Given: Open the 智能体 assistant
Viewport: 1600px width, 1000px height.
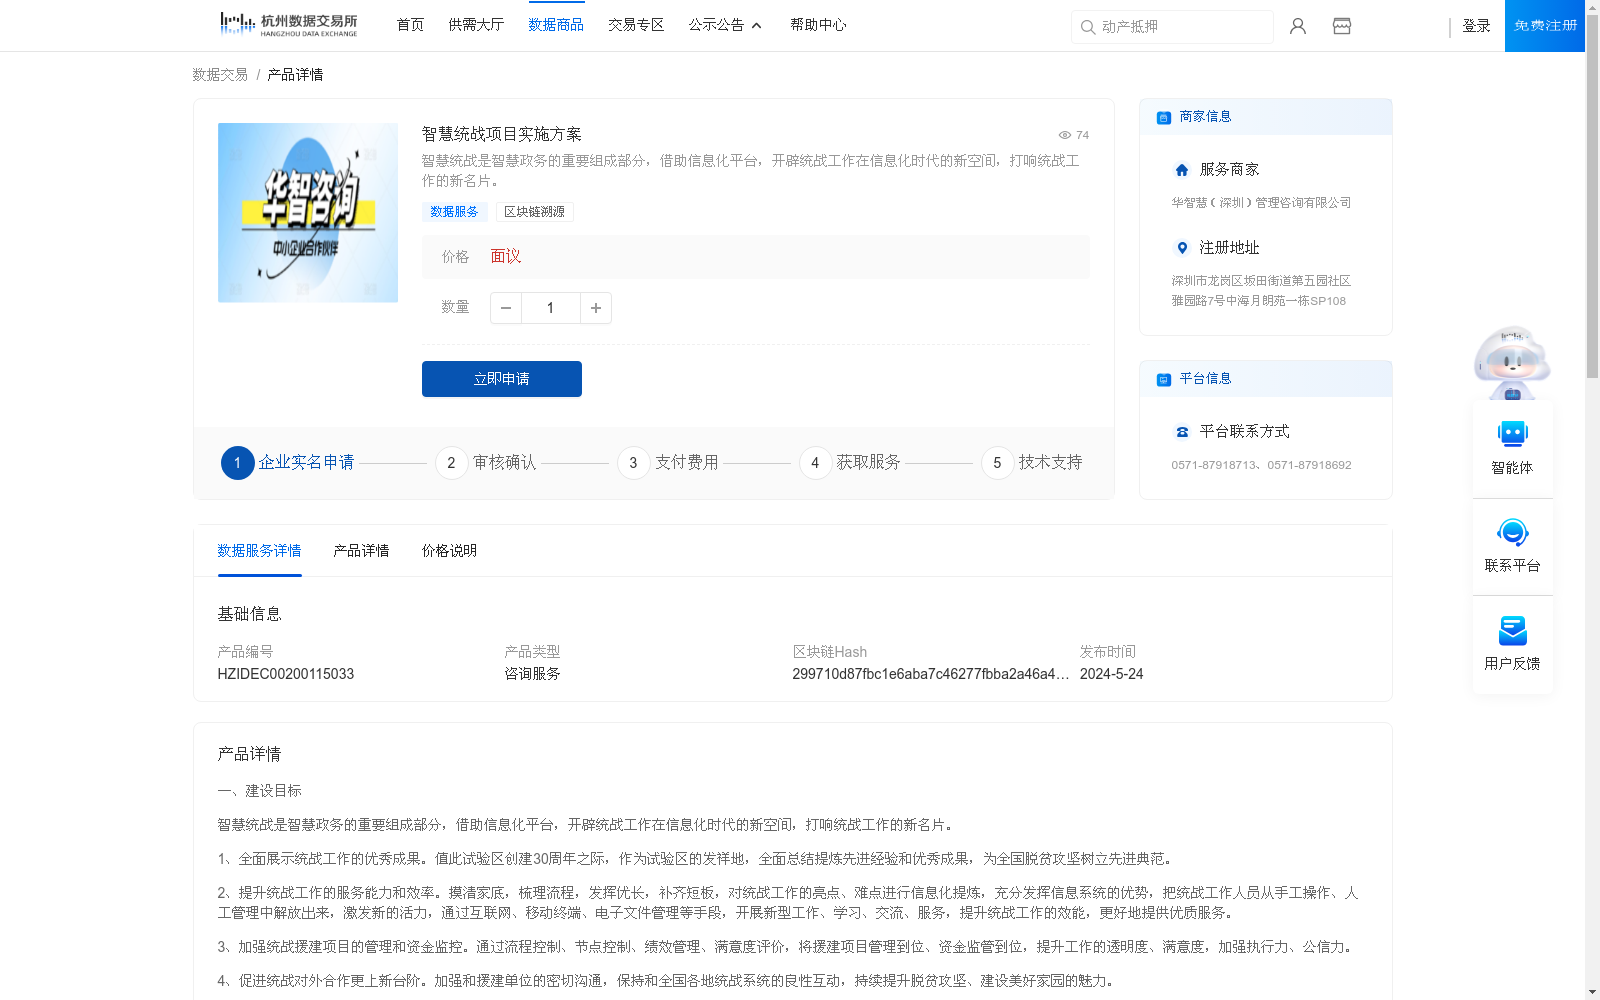Looking at the screenshot, I should pyautogui.click(x=1512, y=448).
